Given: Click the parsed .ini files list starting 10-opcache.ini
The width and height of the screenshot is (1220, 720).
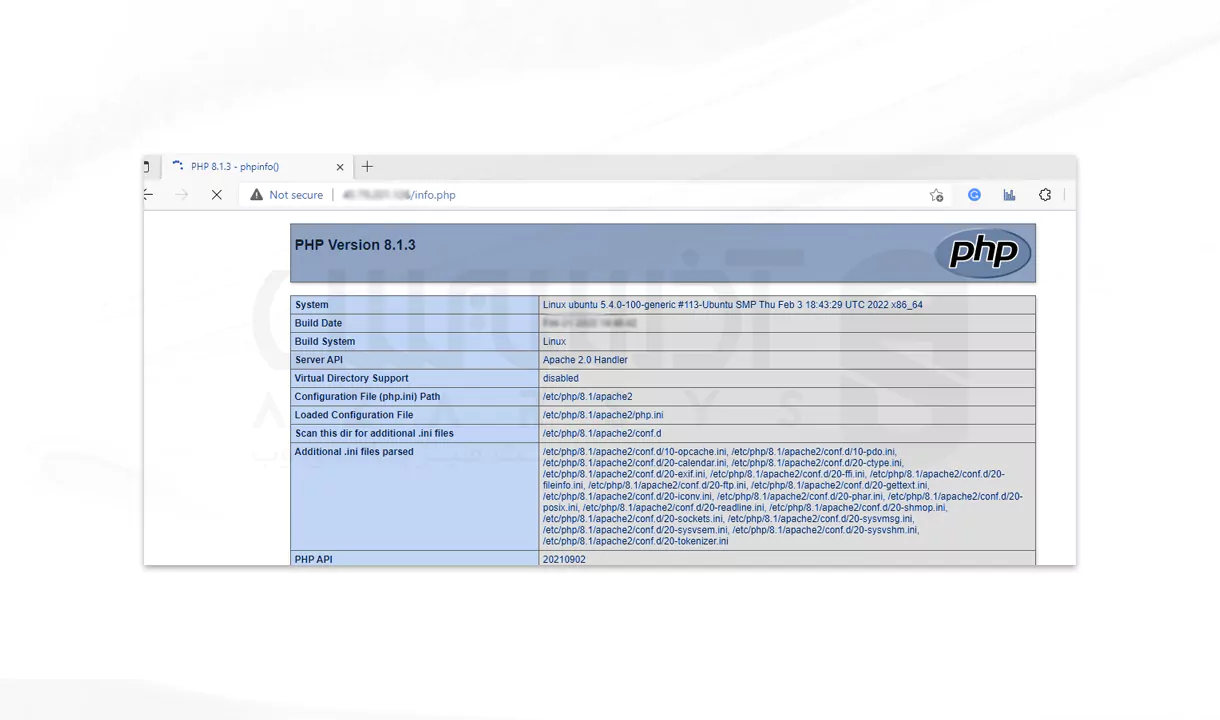Looking at the screenshot, I should click(783, 497).
